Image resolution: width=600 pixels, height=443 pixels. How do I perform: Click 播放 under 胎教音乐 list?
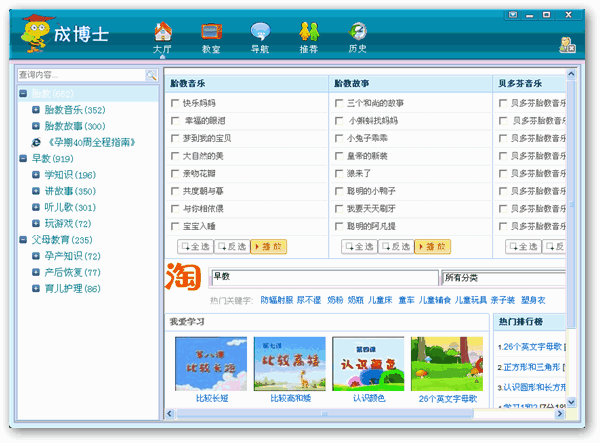269,247
